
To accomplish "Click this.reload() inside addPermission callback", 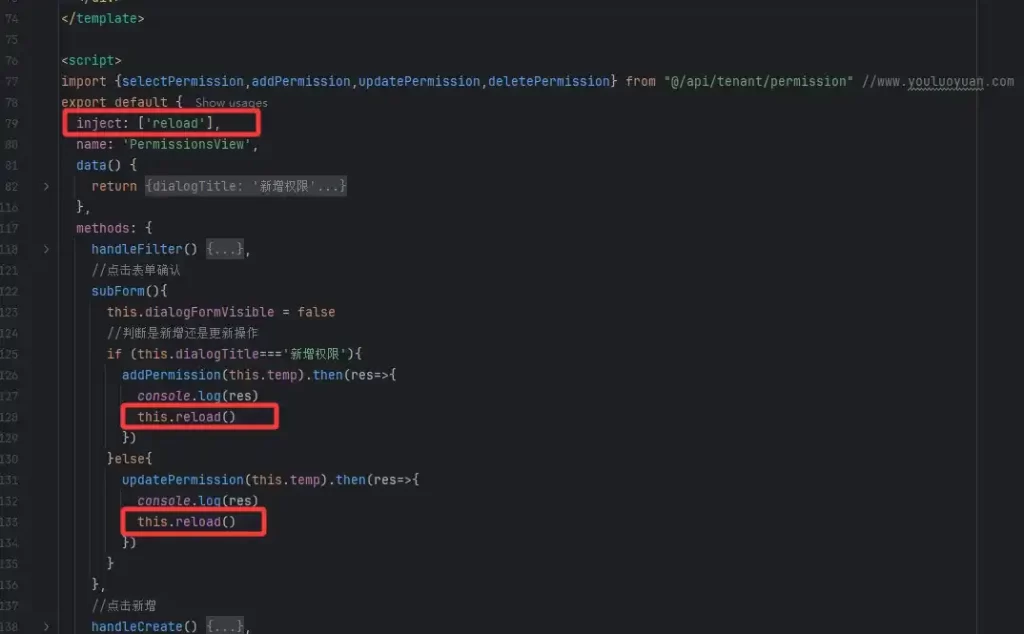I will coord(186,417).
